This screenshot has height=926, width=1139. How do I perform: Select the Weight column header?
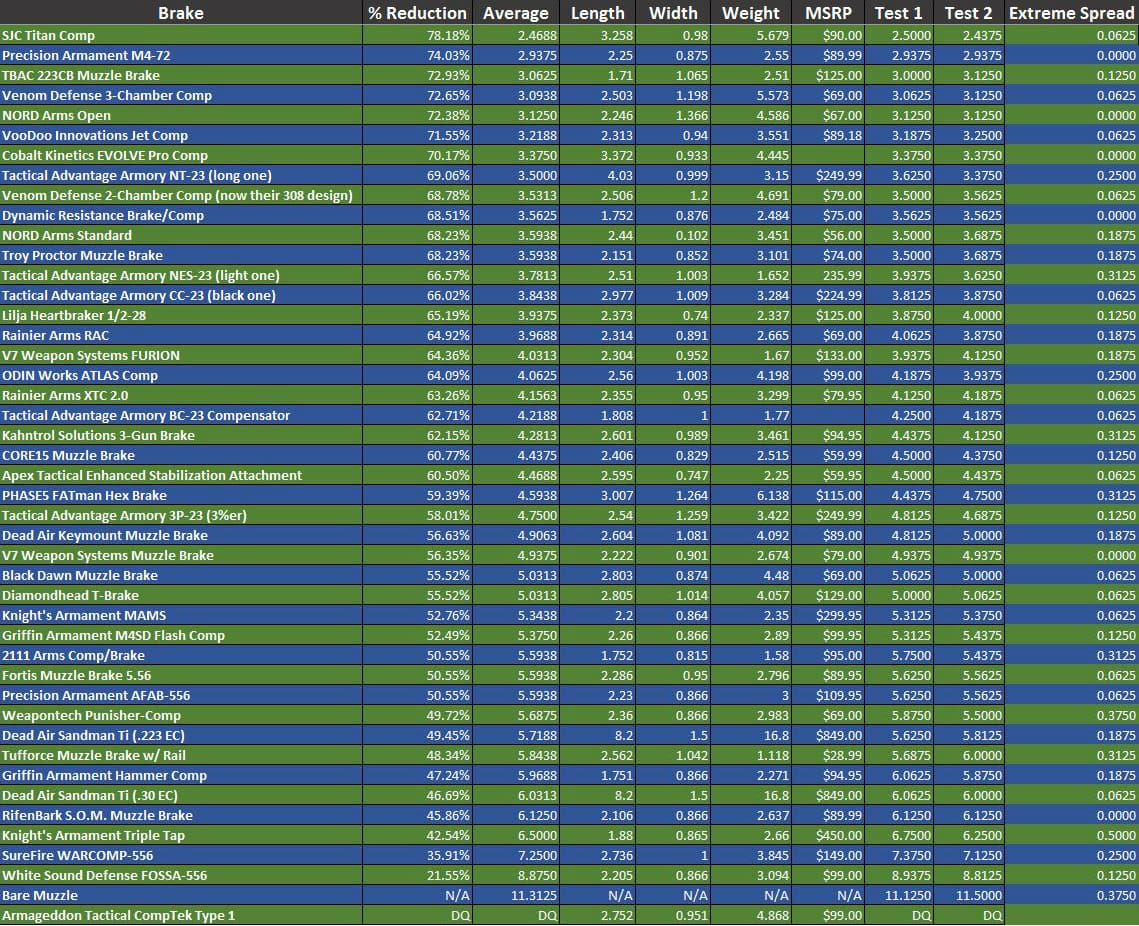750,13
